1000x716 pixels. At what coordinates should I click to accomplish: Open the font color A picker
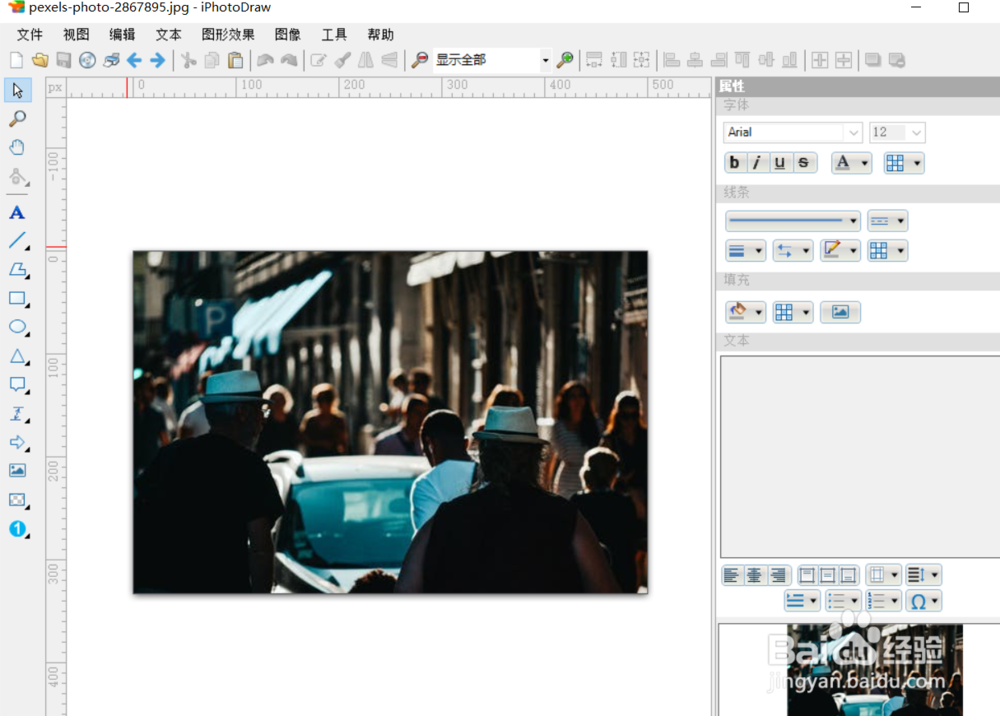pos(851,163)
